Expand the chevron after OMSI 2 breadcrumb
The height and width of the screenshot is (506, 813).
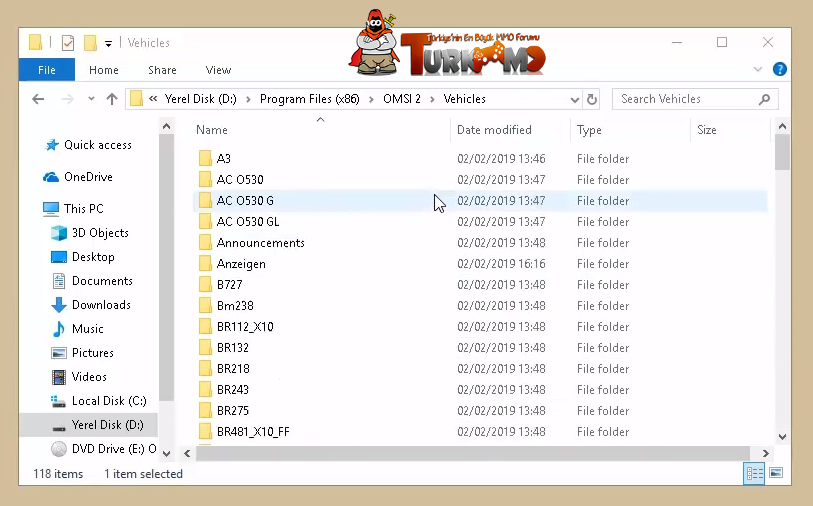(x=432, y=100)
